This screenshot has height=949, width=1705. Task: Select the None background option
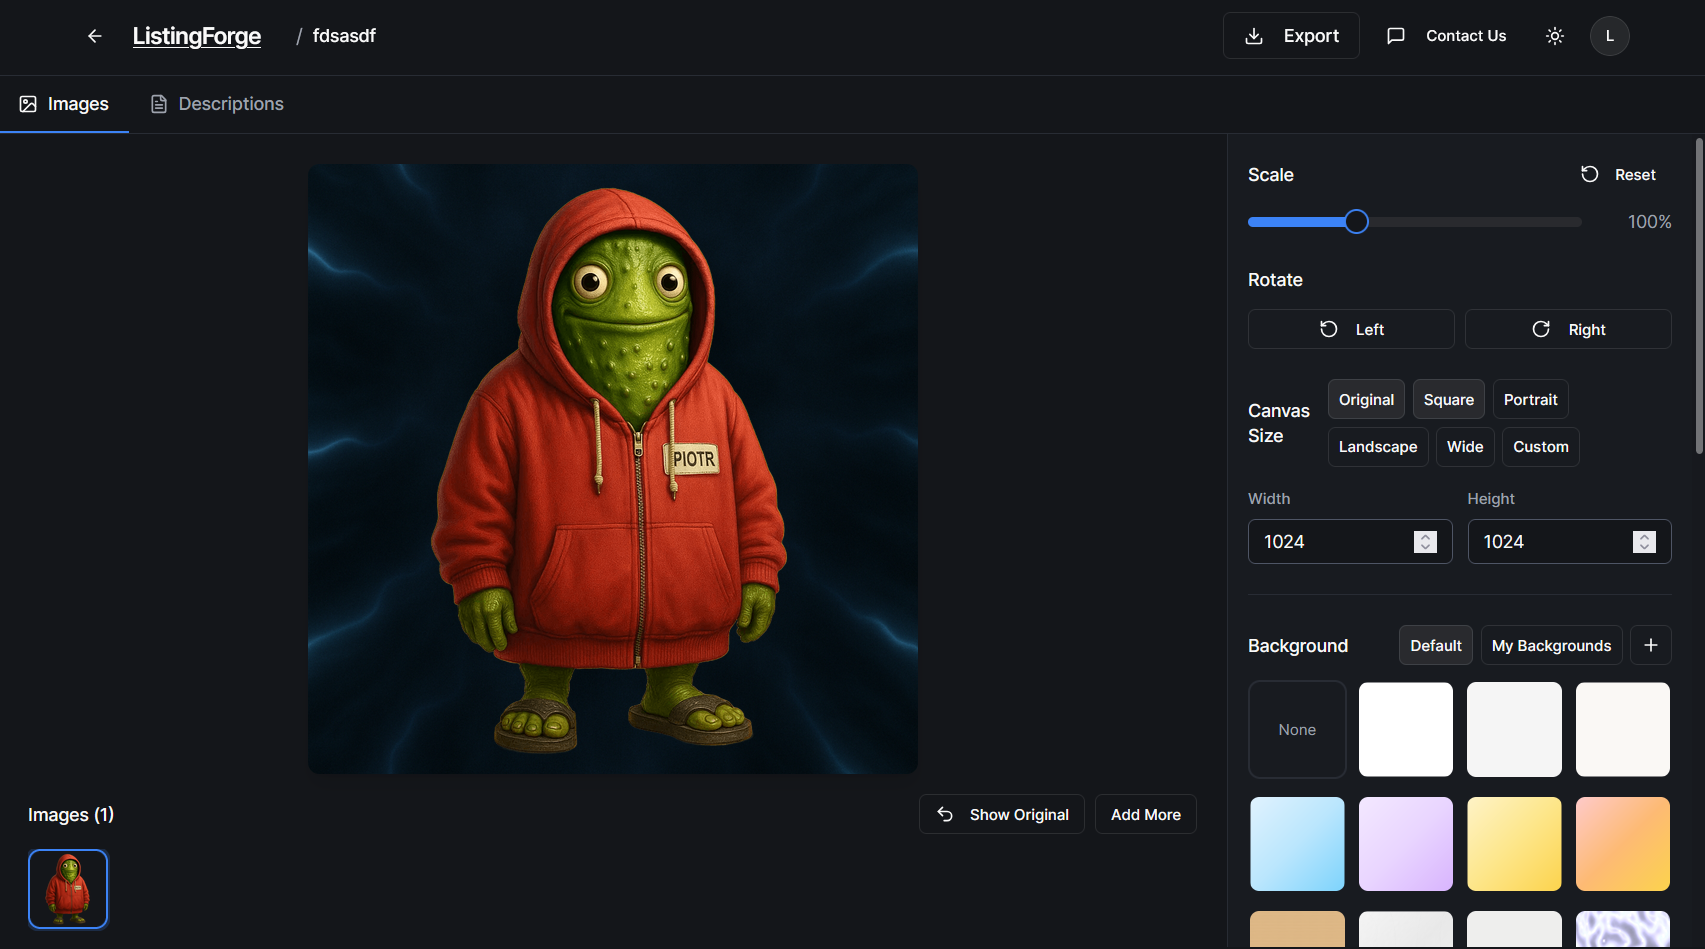click(1297, 729)
